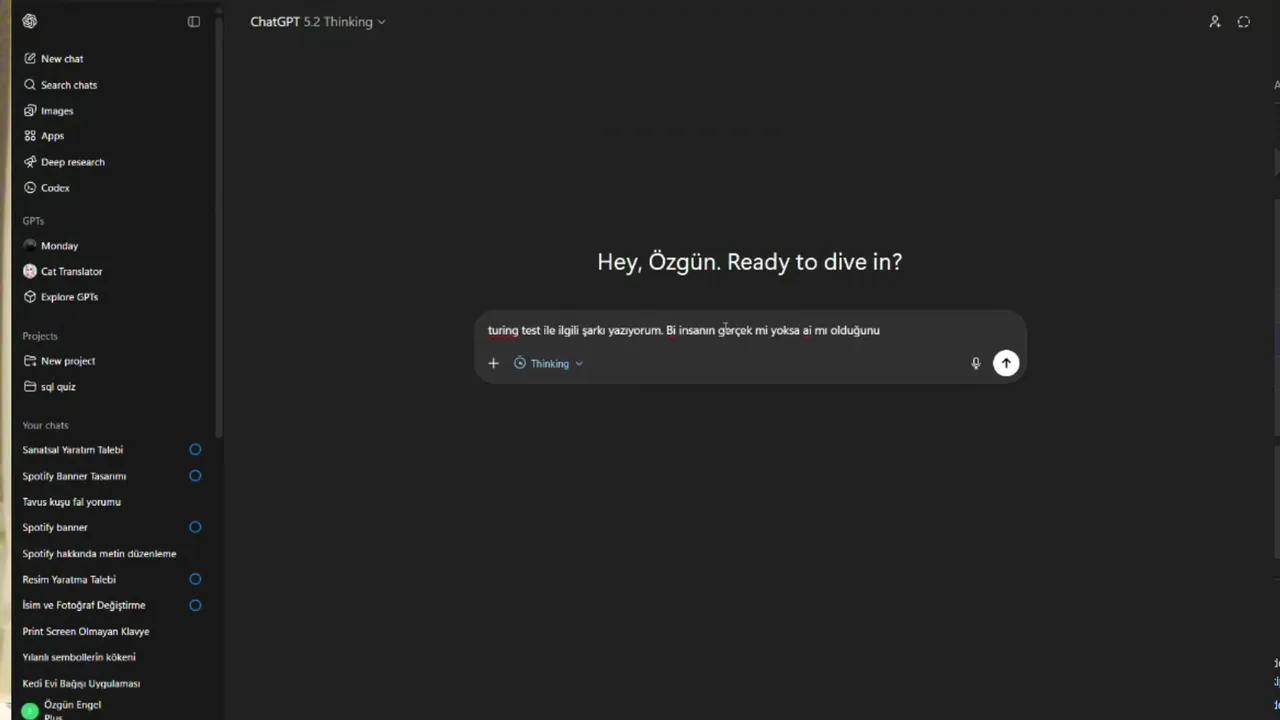
Task: Click the Cat Translator avatar icon
Action: click(x=30, y=271)
